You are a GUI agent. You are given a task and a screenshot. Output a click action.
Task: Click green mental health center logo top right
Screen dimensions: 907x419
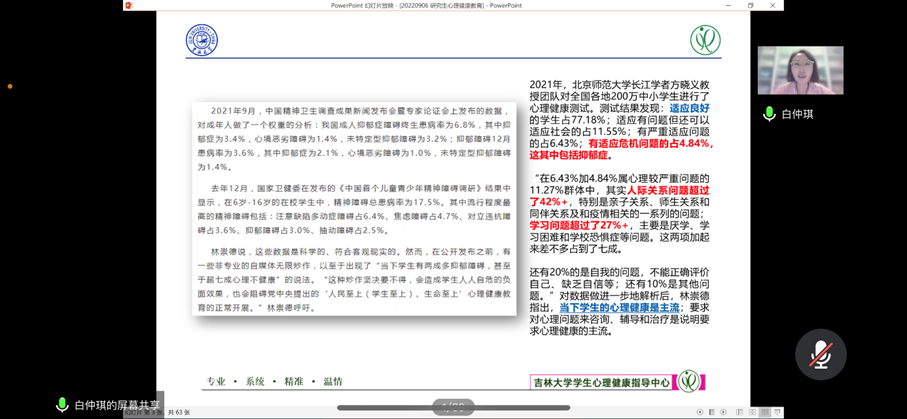tap(705, 40)
